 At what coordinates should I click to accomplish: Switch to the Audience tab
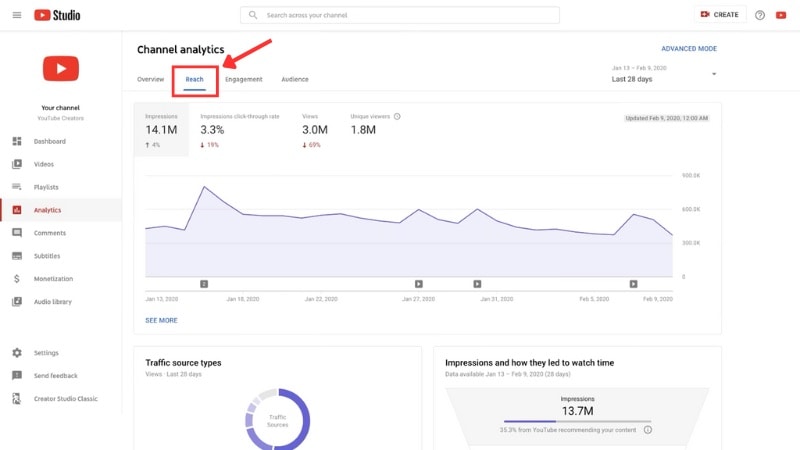(295, 80)
